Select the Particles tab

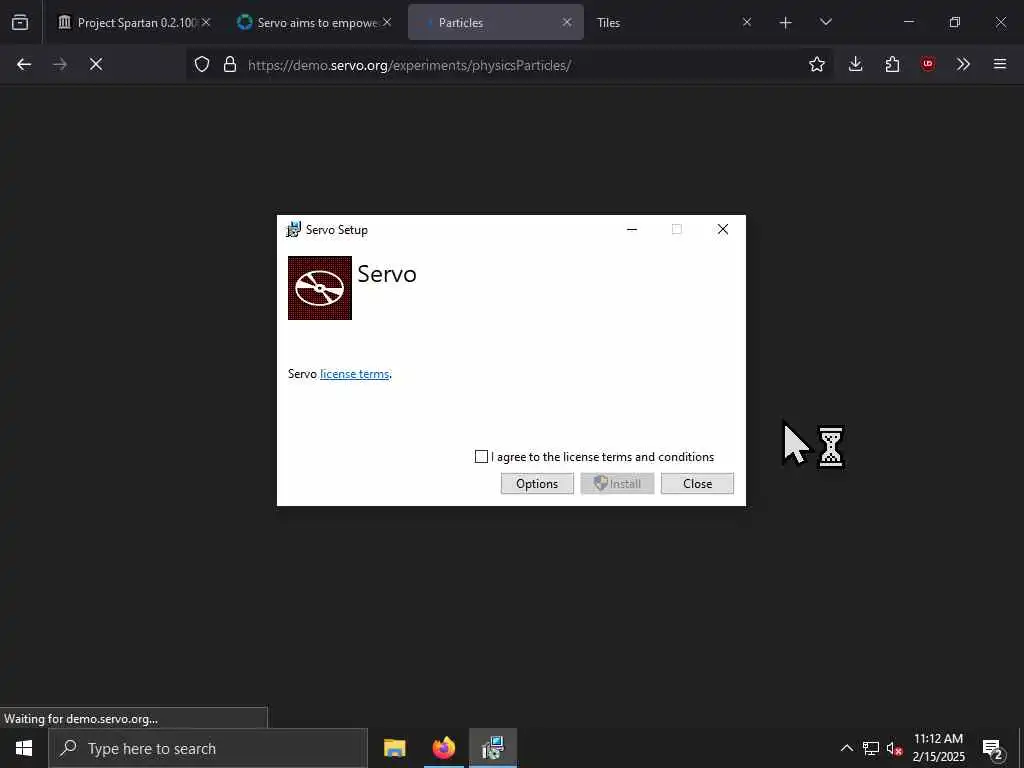(495, 22)
